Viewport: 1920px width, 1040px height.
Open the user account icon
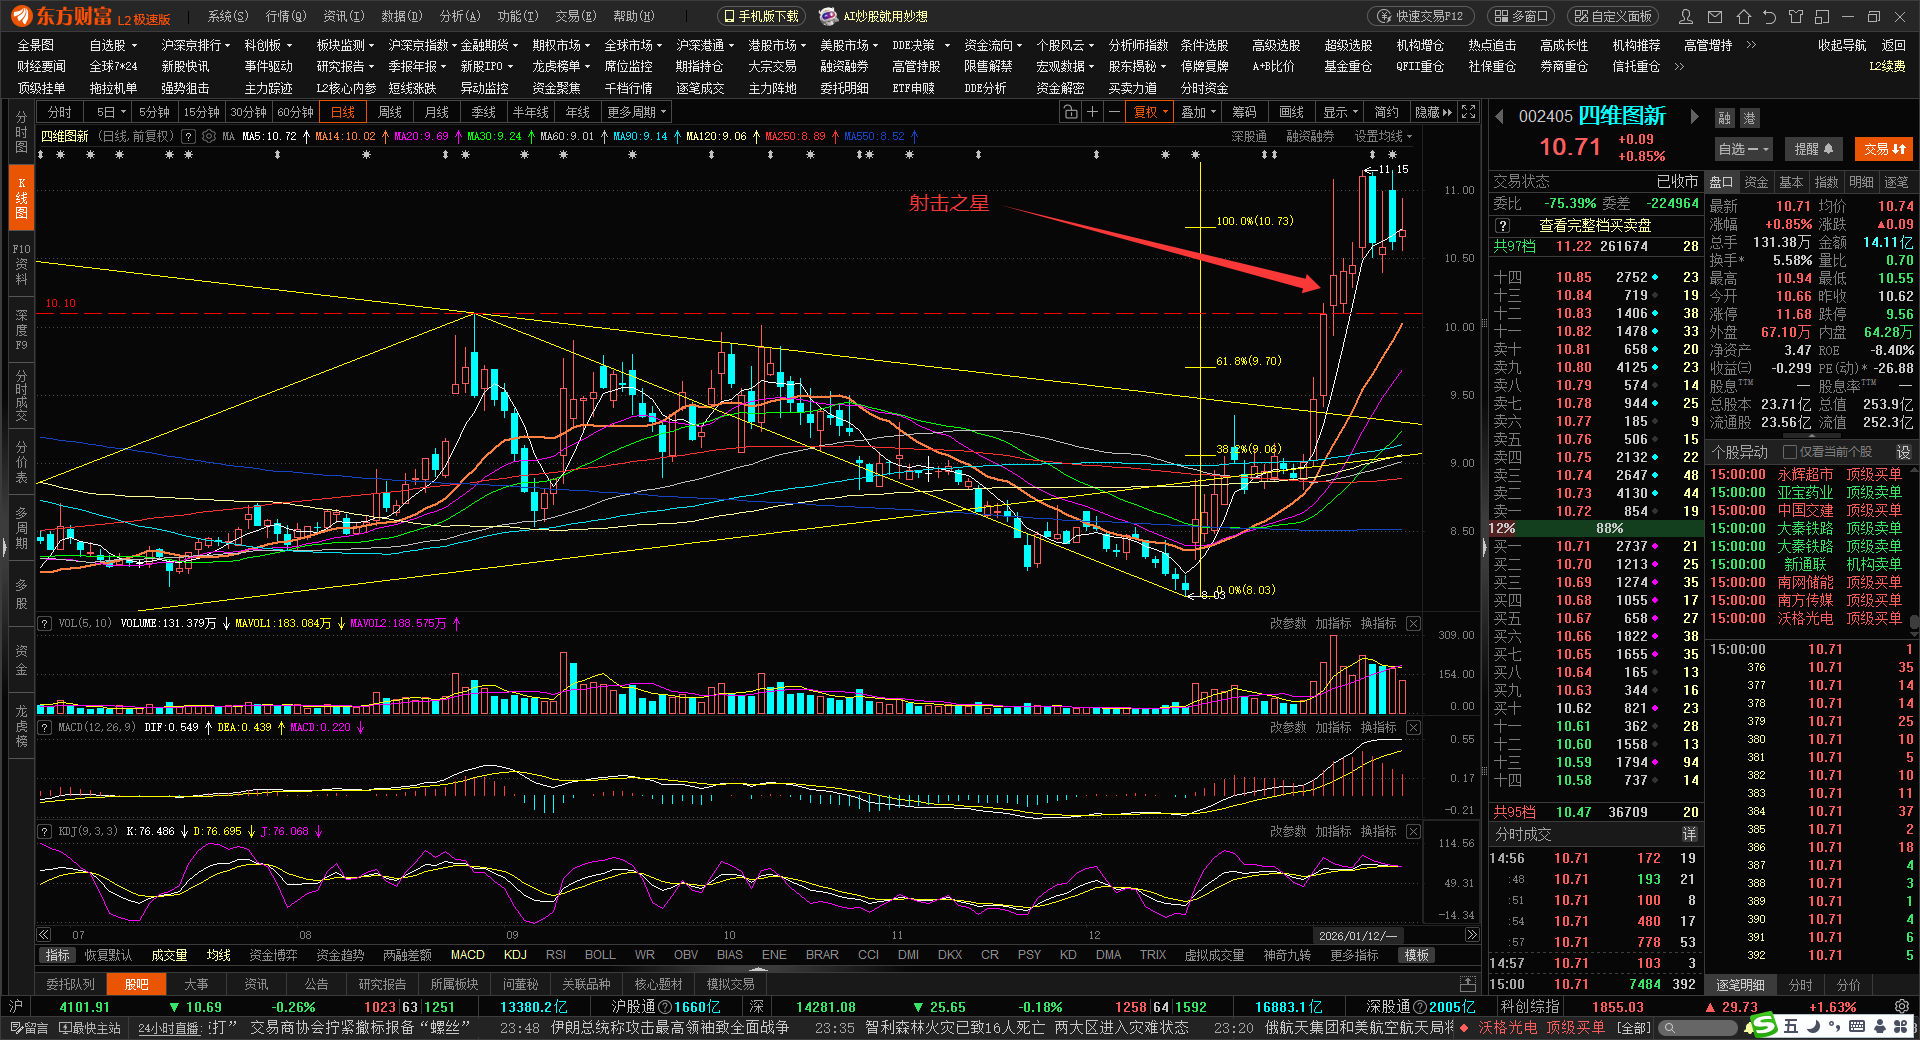pyautogui.click(x=1686, y=16)
